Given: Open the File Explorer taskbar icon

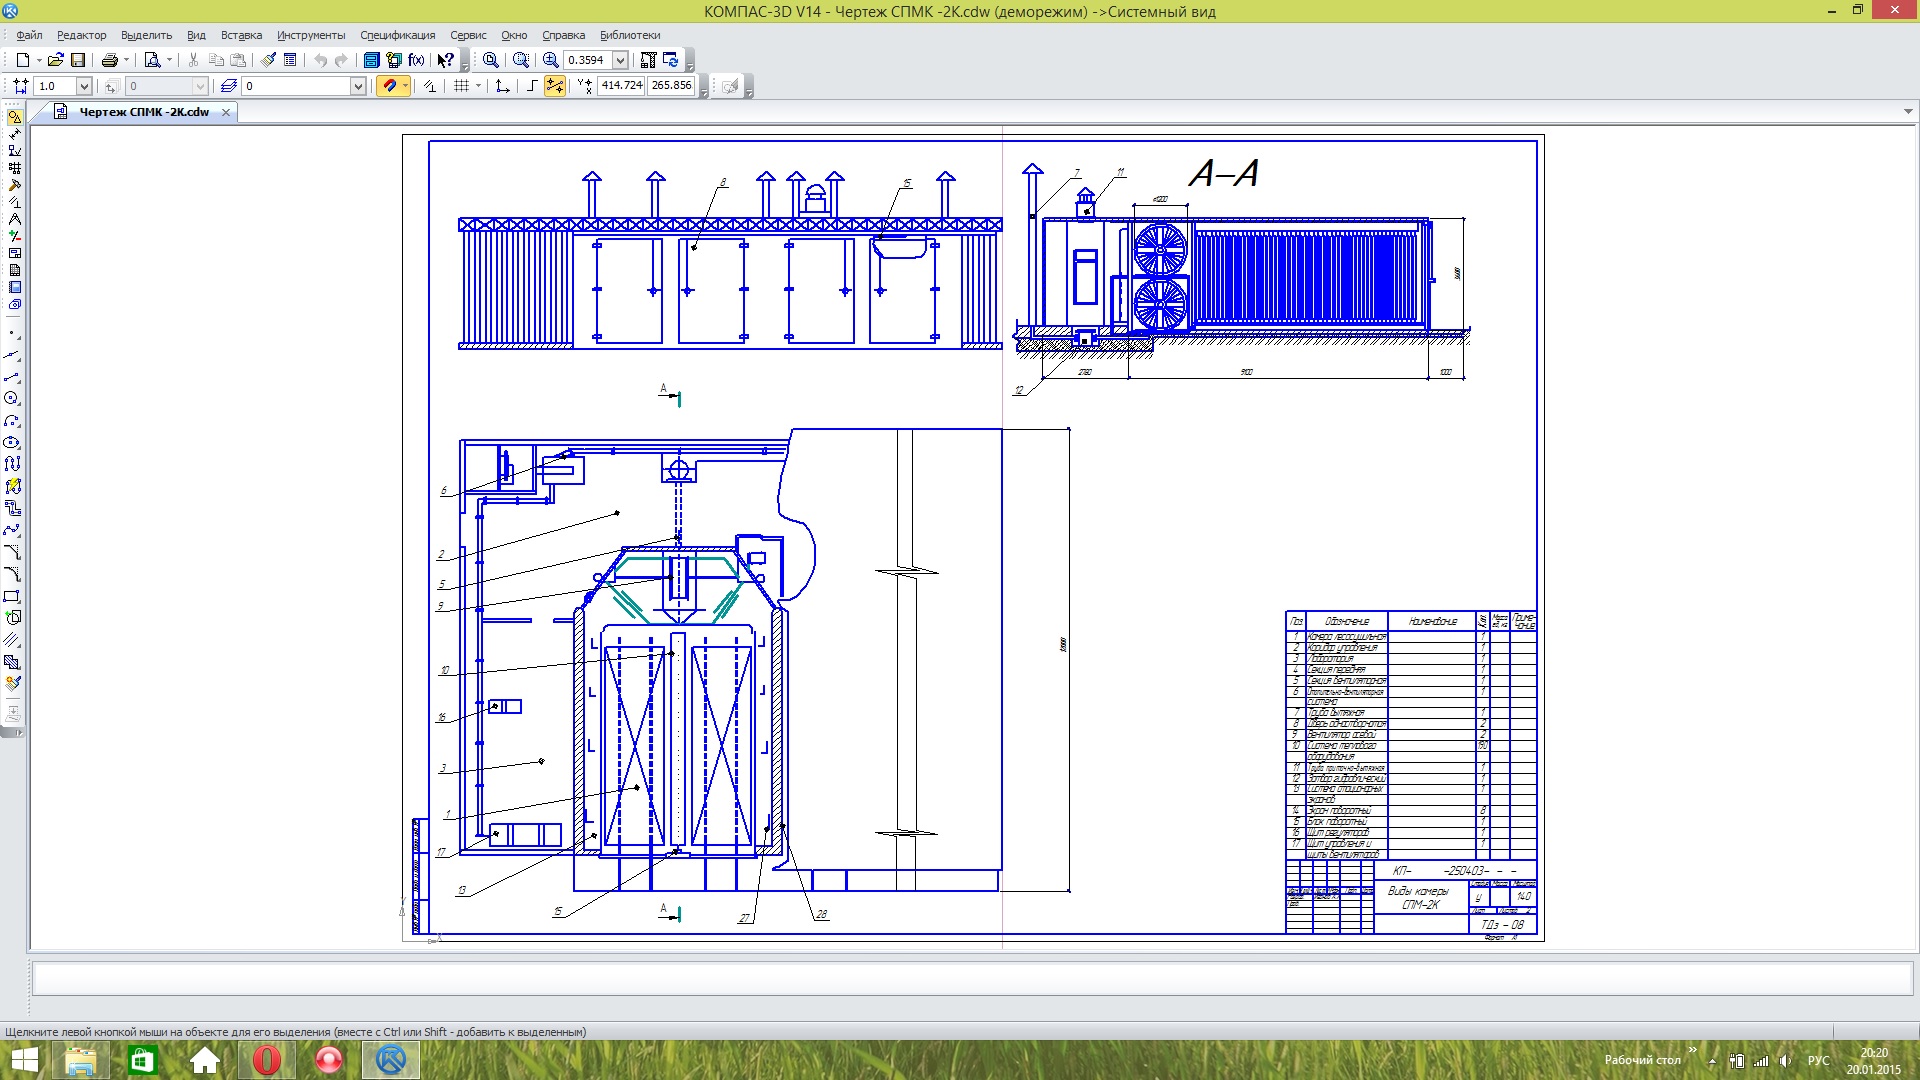Looking at the screenshot, I should pos(80,1060).
